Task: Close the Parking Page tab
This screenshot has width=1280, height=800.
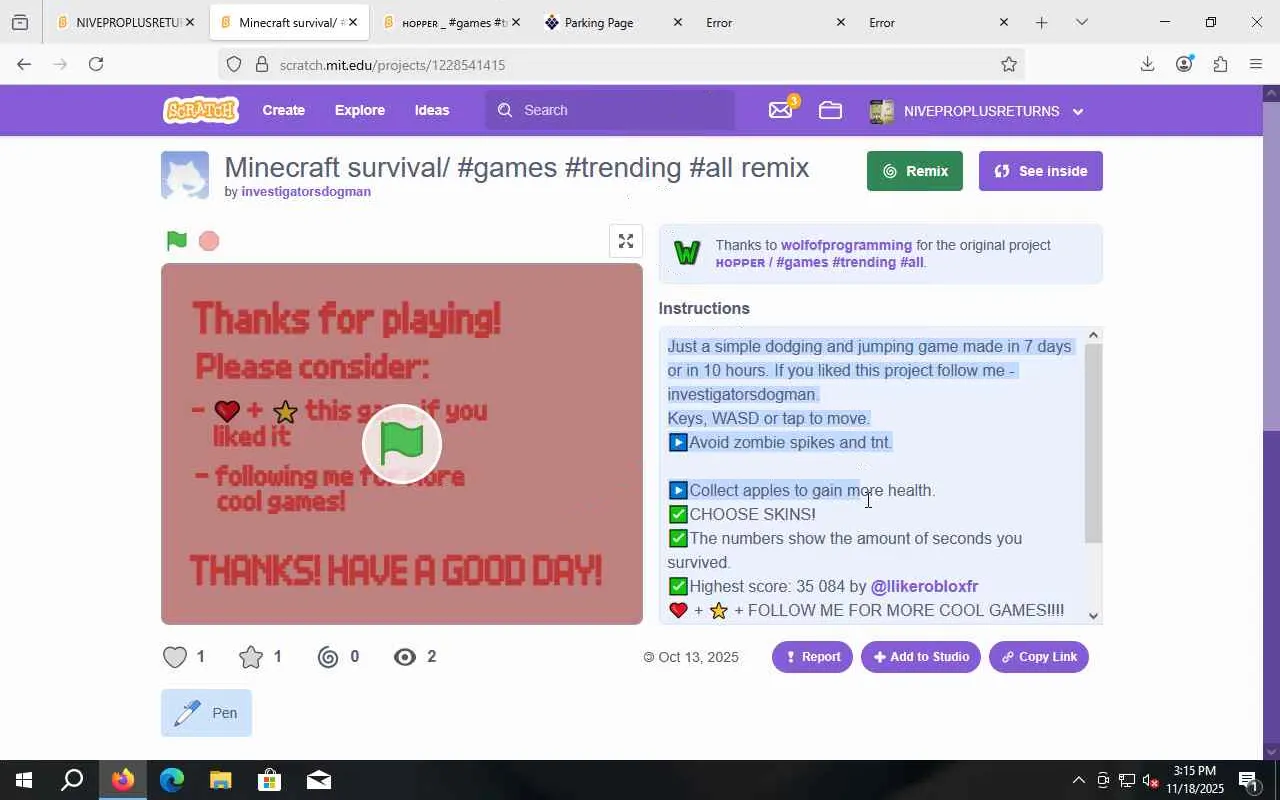Action: pos(677,22)
